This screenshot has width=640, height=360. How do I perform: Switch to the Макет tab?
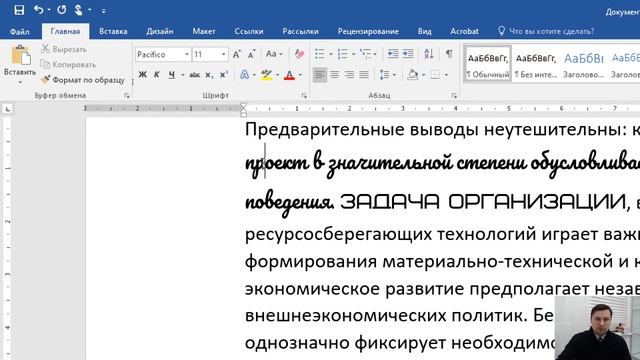204,31
